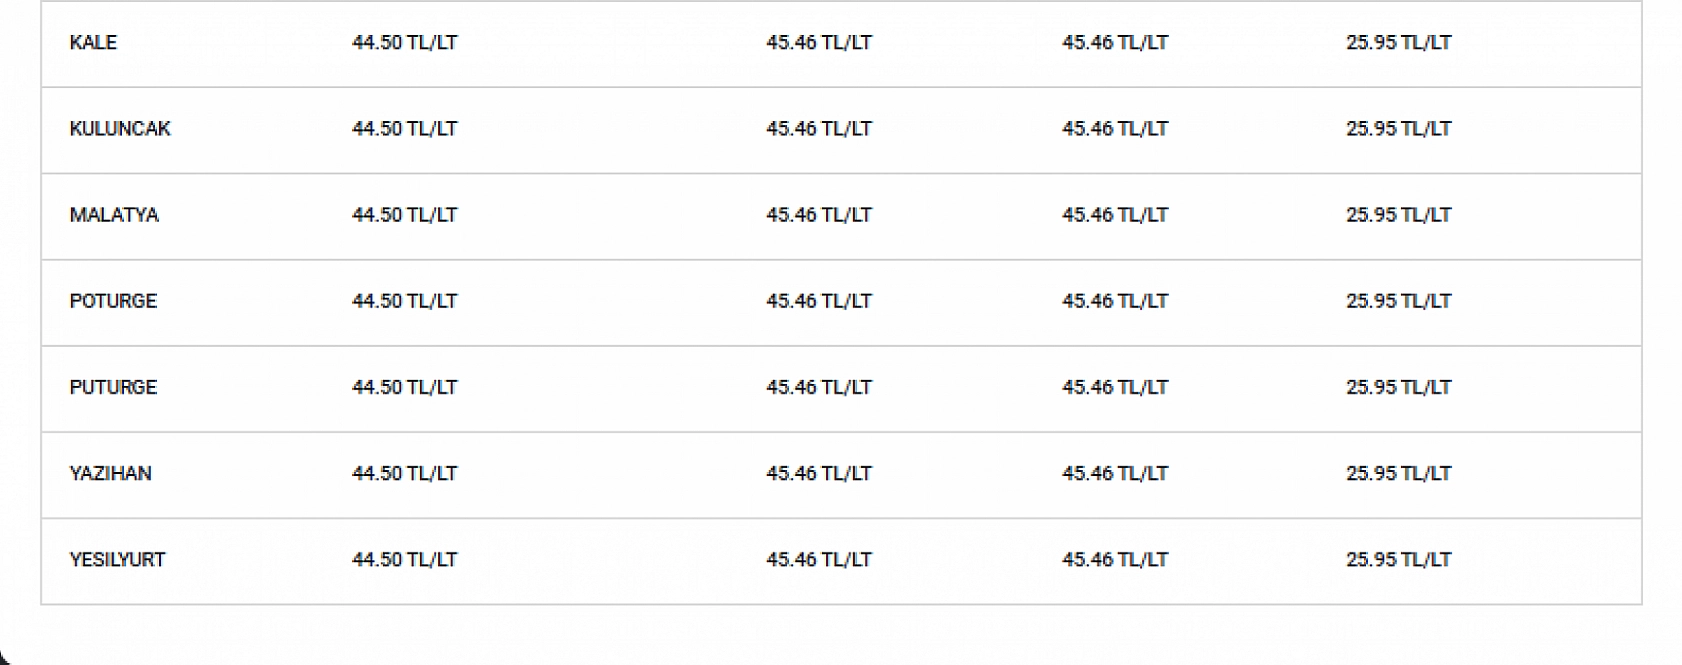Click the 44.50 TL/LT value in MALATYA row

[x=404, y=215]
